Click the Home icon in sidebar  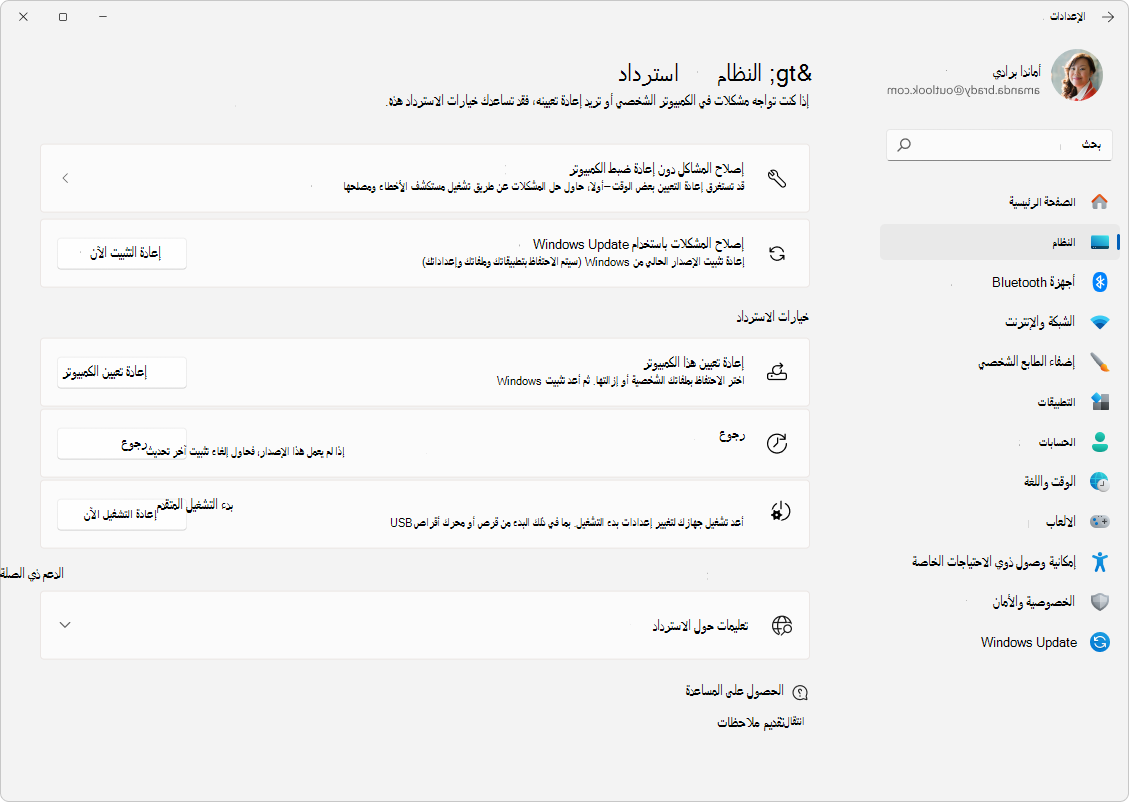pyautogui.click(x=1100, y=201)
